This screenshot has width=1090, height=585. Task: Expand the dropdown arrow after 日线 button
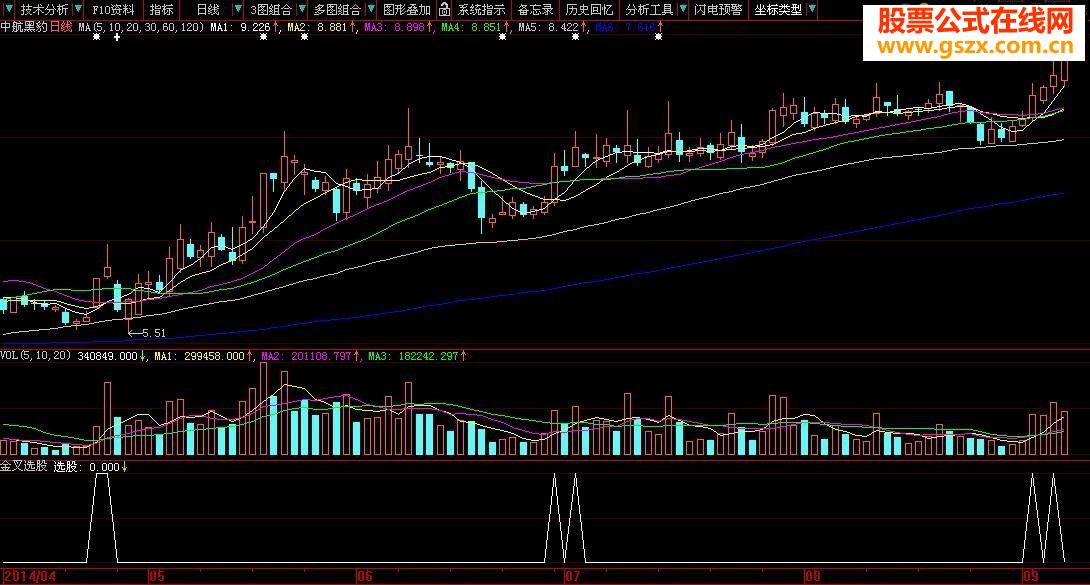[238, 9]
